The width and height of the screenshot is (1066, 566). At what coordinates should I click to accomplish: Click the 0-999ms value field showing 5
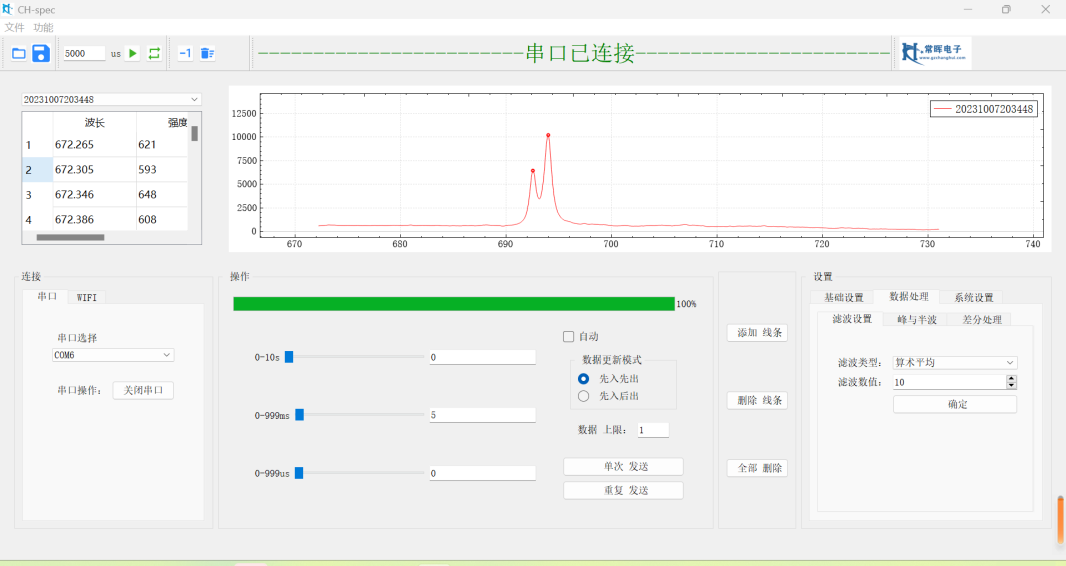click(x=483, y=414)
